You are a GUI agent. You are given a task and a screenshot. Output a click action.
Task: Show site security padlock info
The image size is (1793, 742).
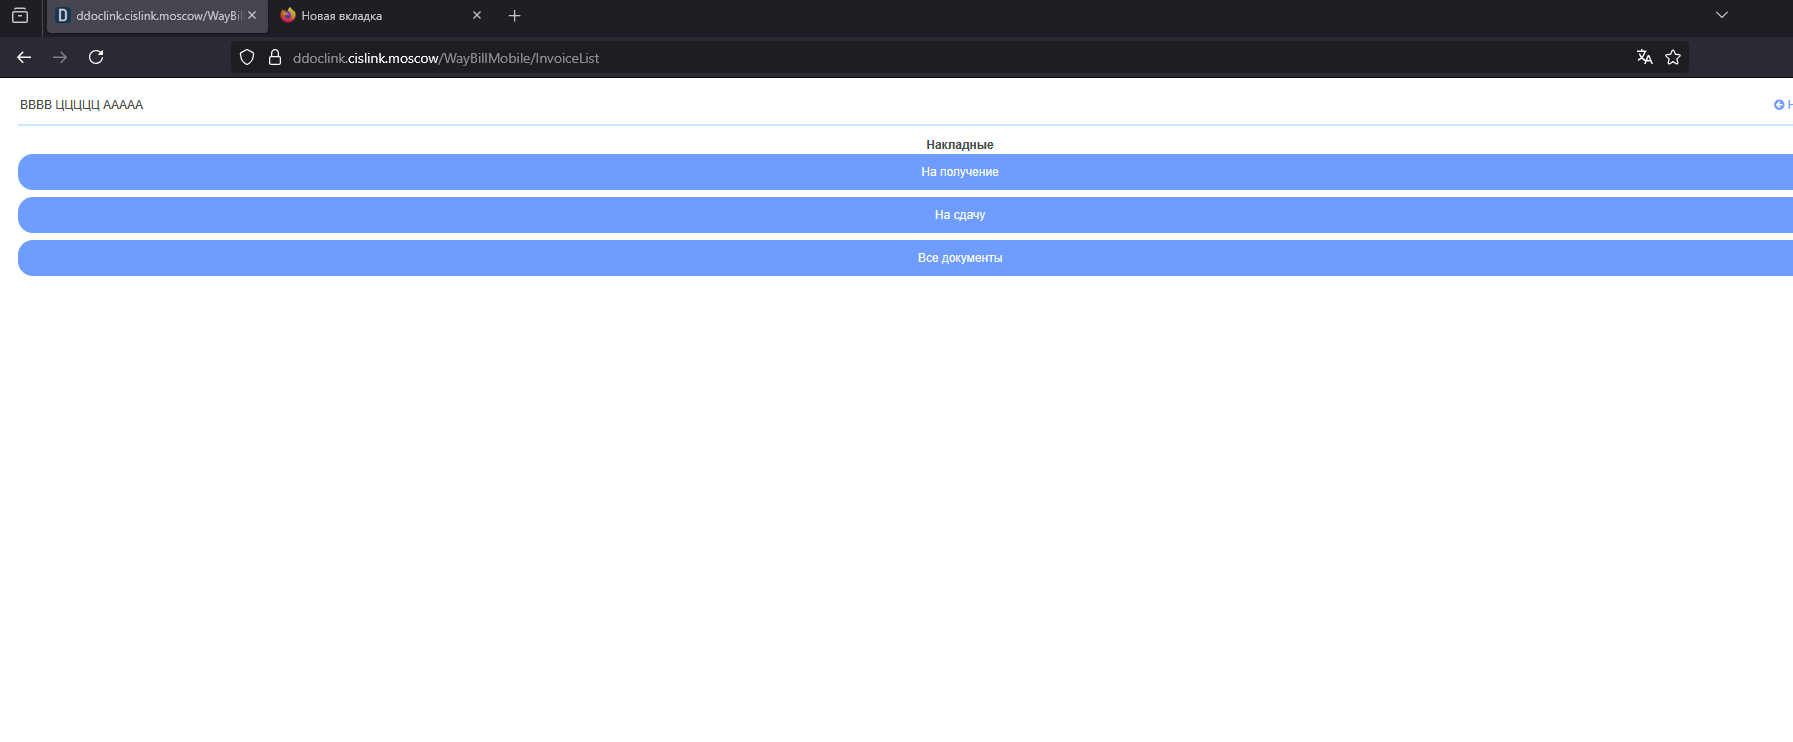point(275,58)
